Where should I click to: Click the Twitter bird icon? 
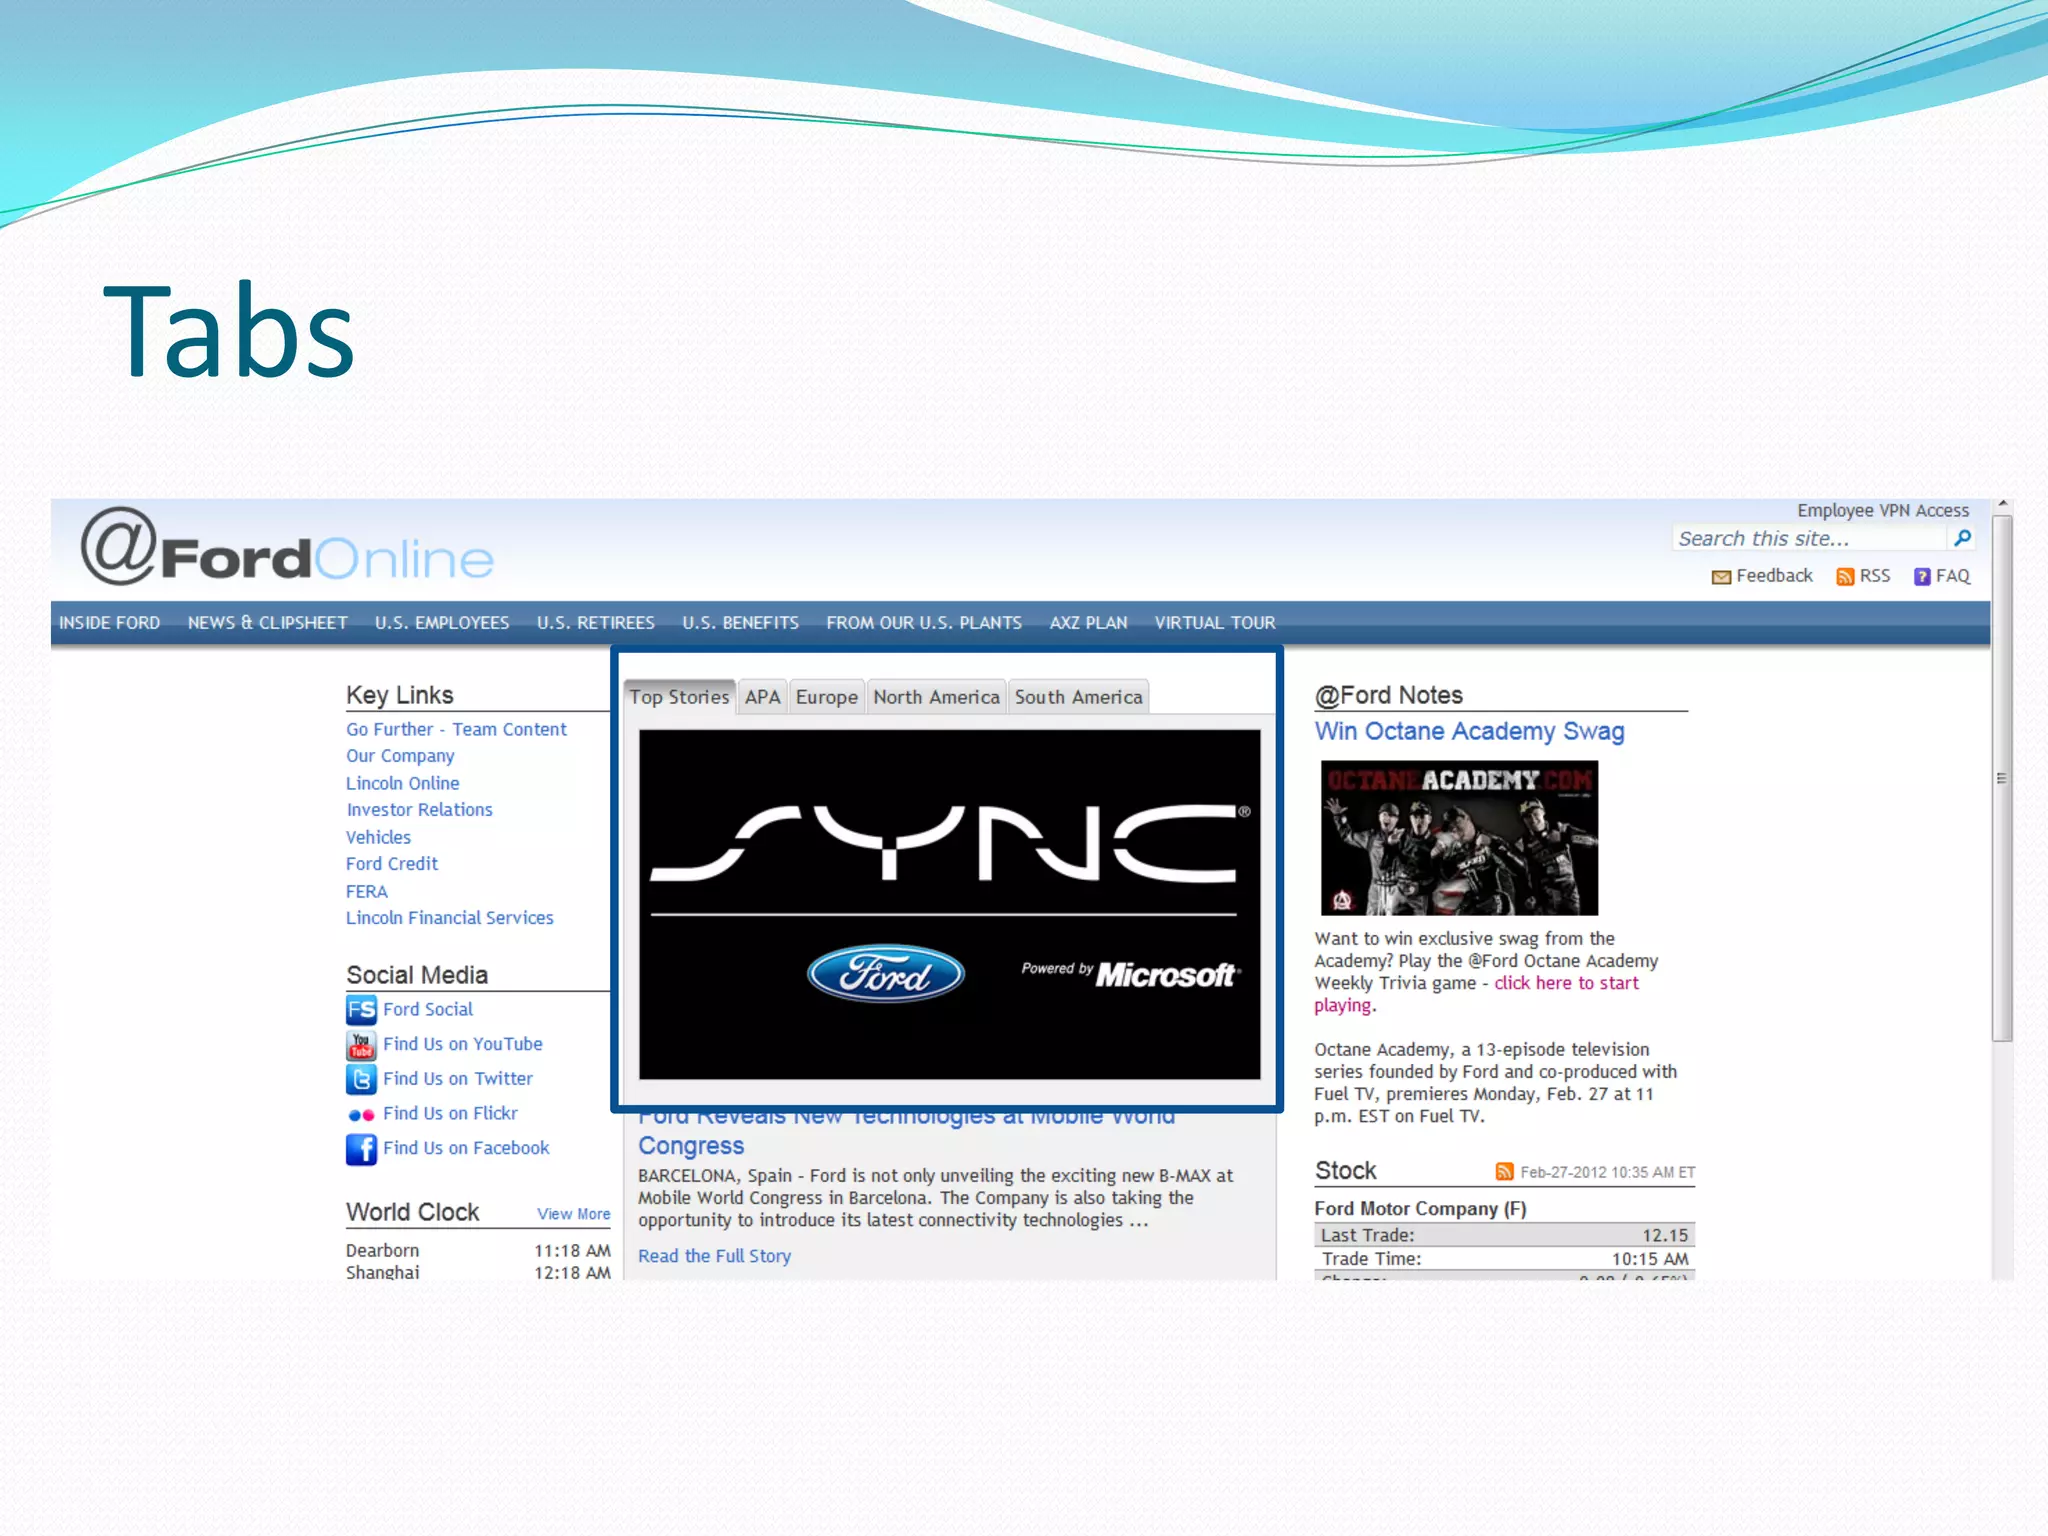click(x=361, y=1079)
